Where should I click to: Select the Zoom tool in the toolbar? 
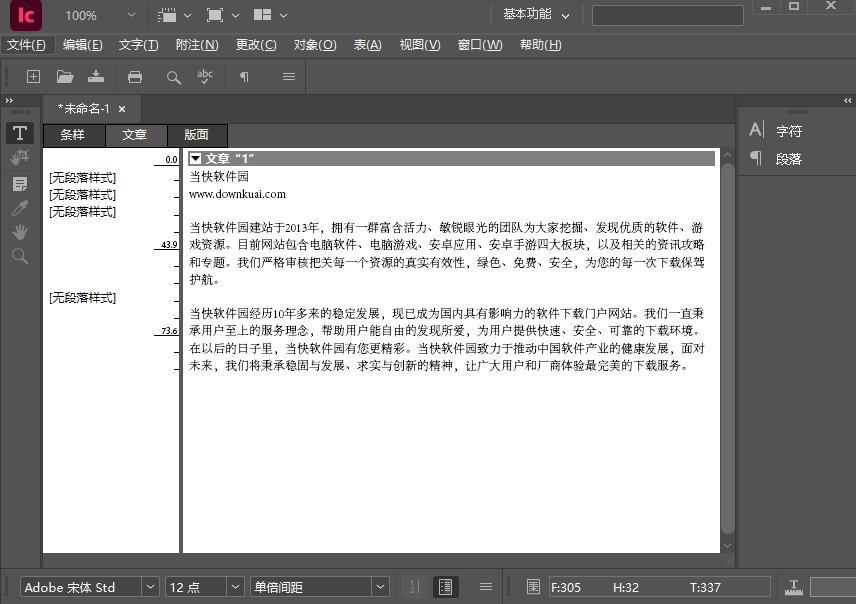click(x=19, y=257)
